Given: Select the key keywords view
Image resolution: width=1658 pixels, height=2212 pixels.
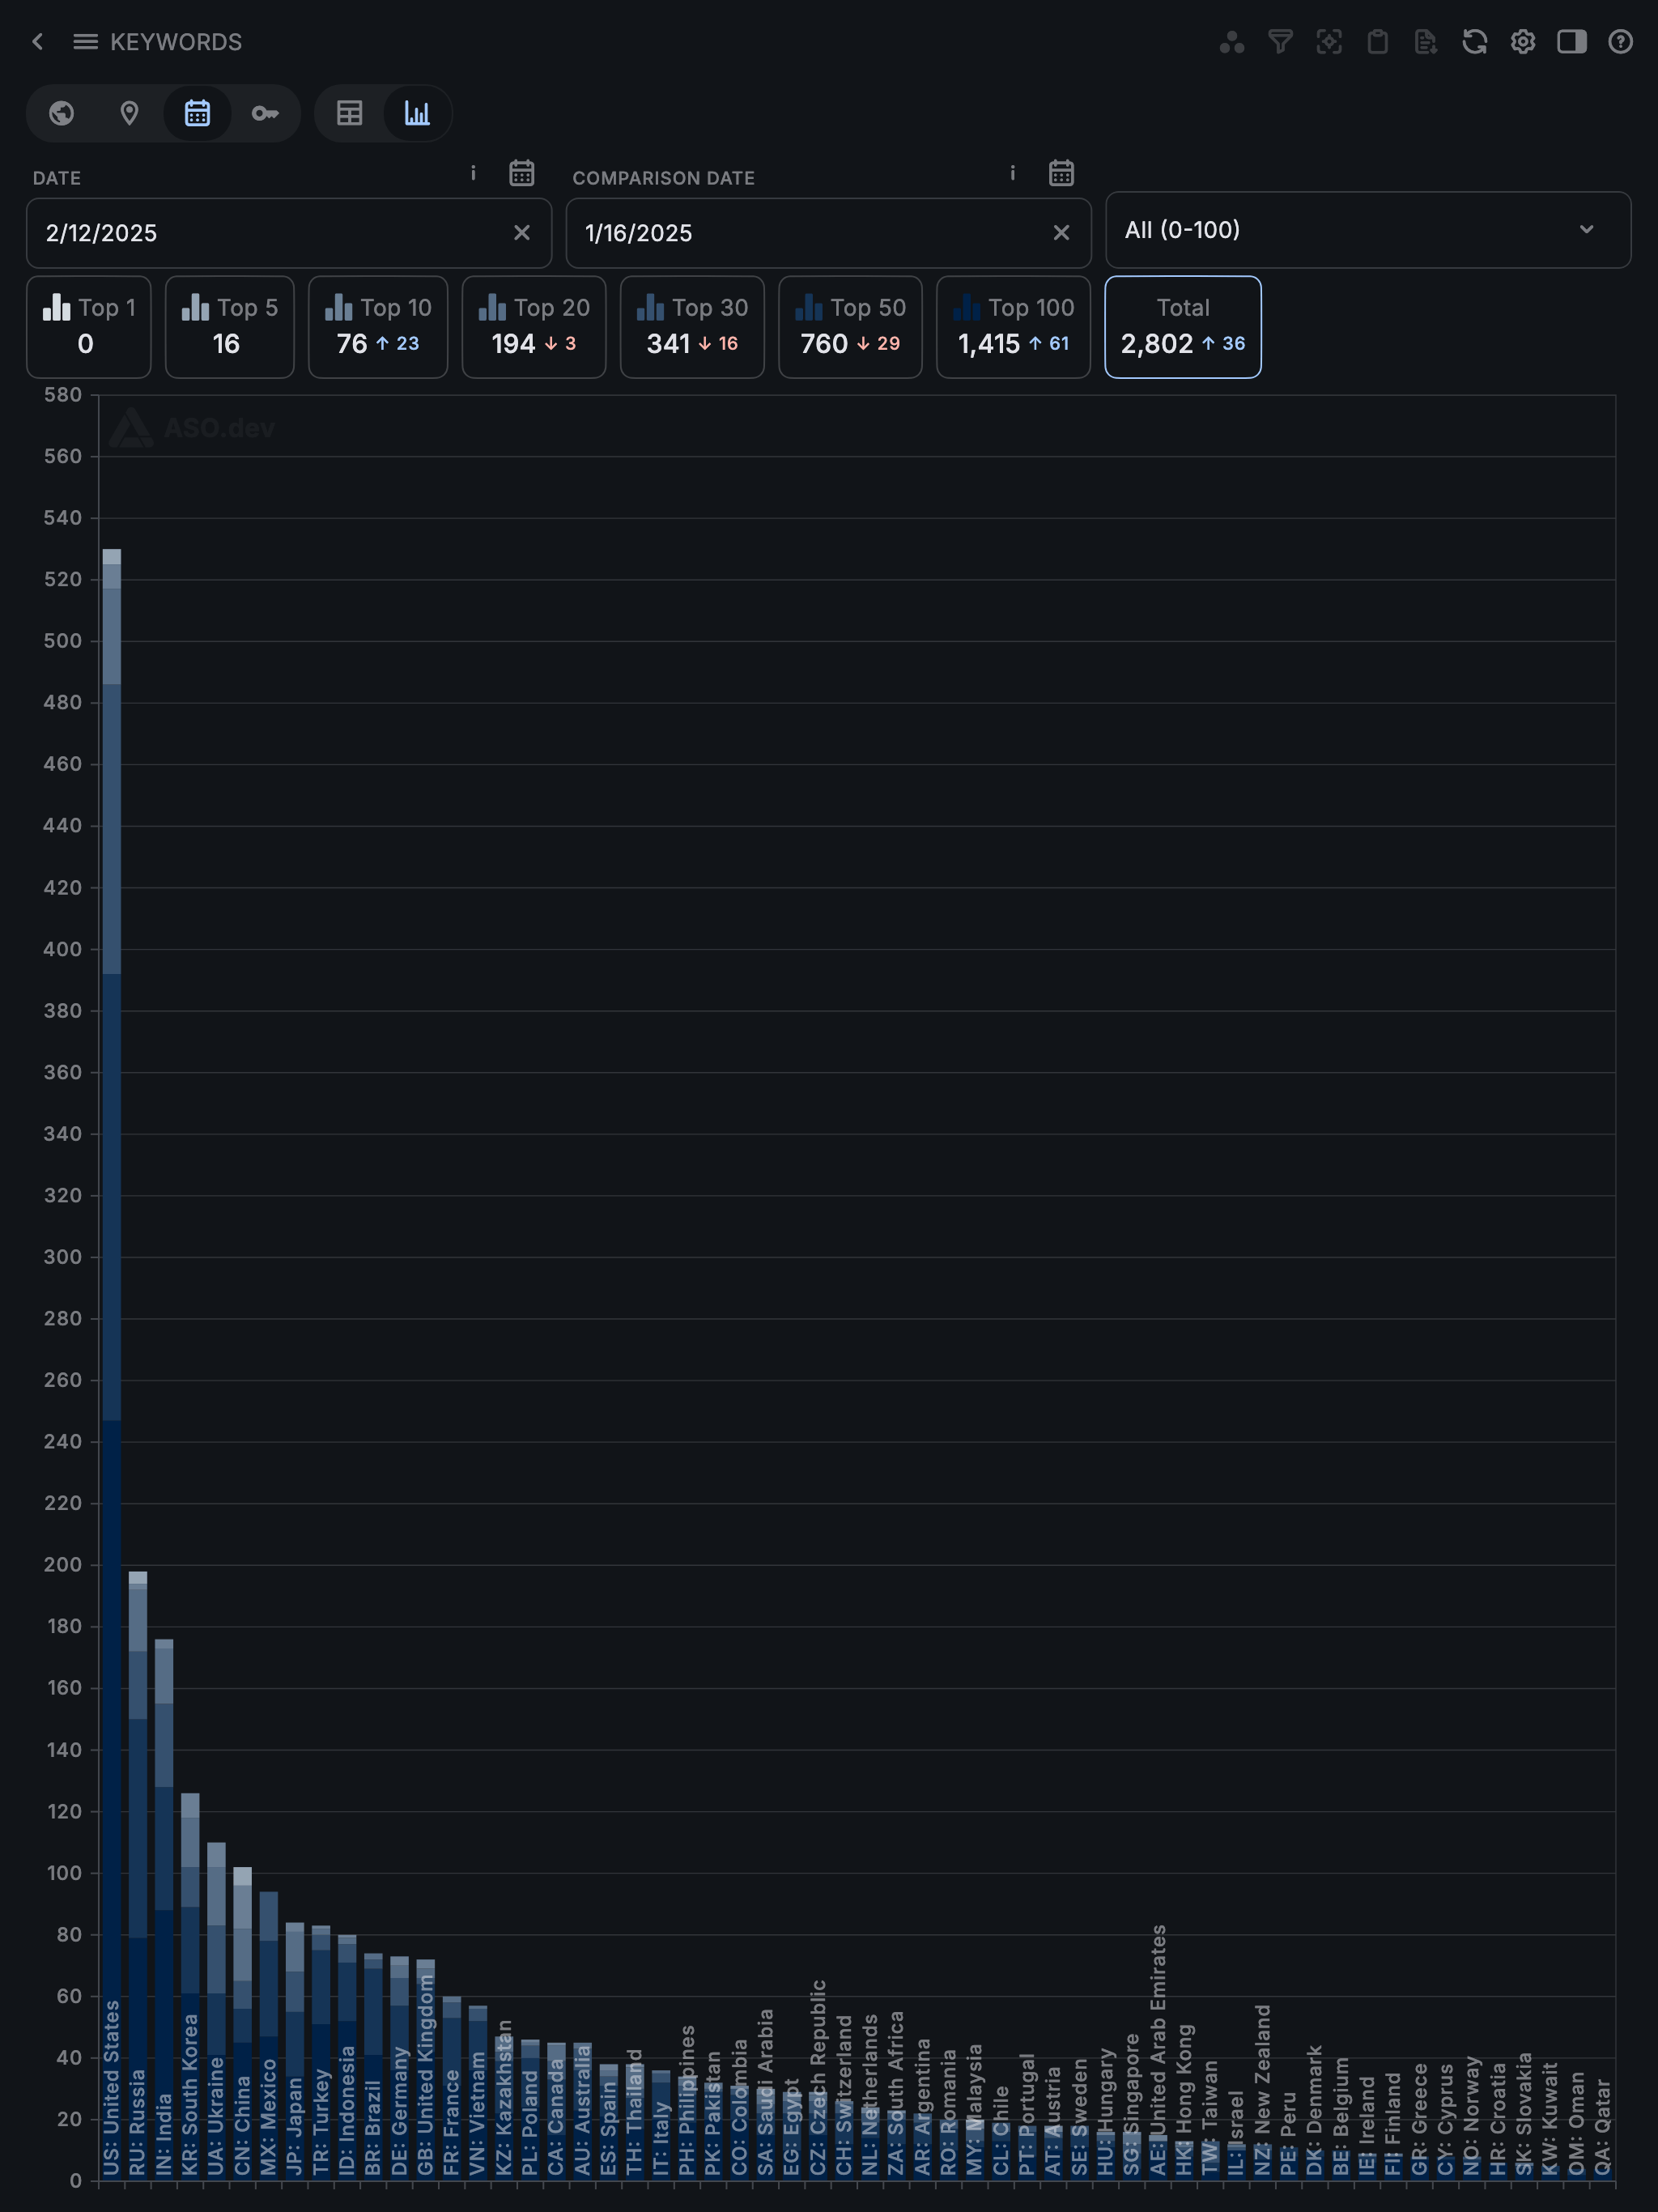Looking at the screenshot, I should click(264, 114).
